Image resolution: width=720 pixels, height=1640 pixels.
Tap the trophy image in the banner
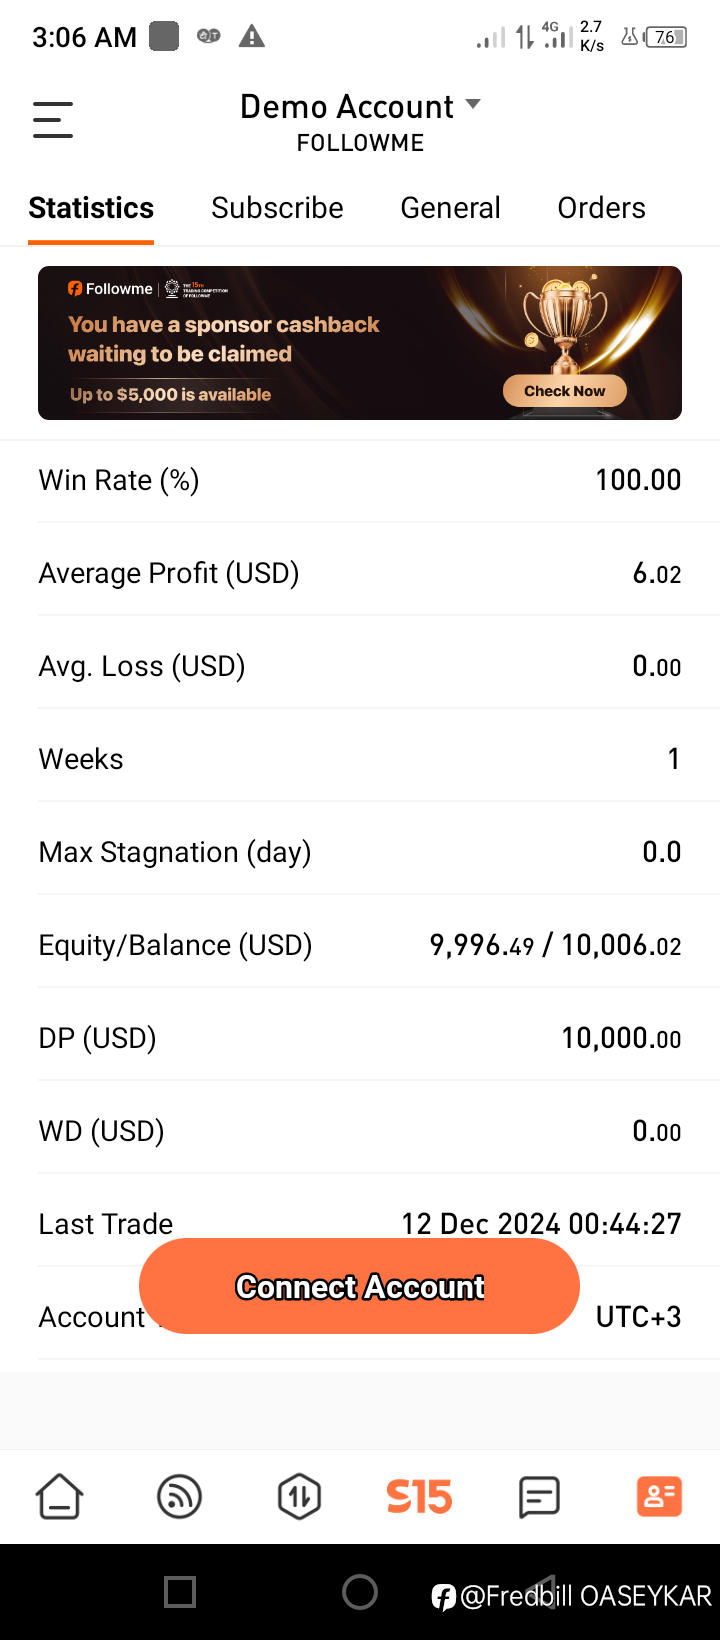564,320
